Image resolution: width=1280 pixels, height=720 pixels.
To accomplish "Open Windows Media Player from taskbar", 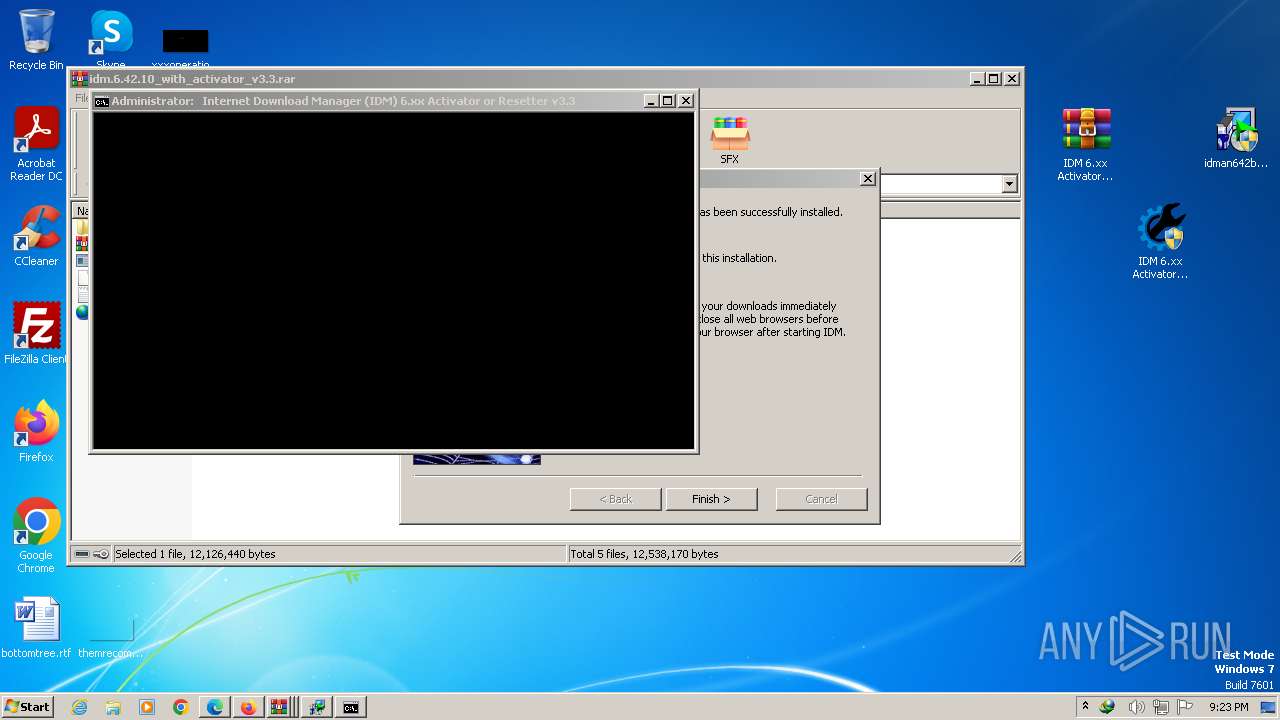I will [x=147, y=707].
